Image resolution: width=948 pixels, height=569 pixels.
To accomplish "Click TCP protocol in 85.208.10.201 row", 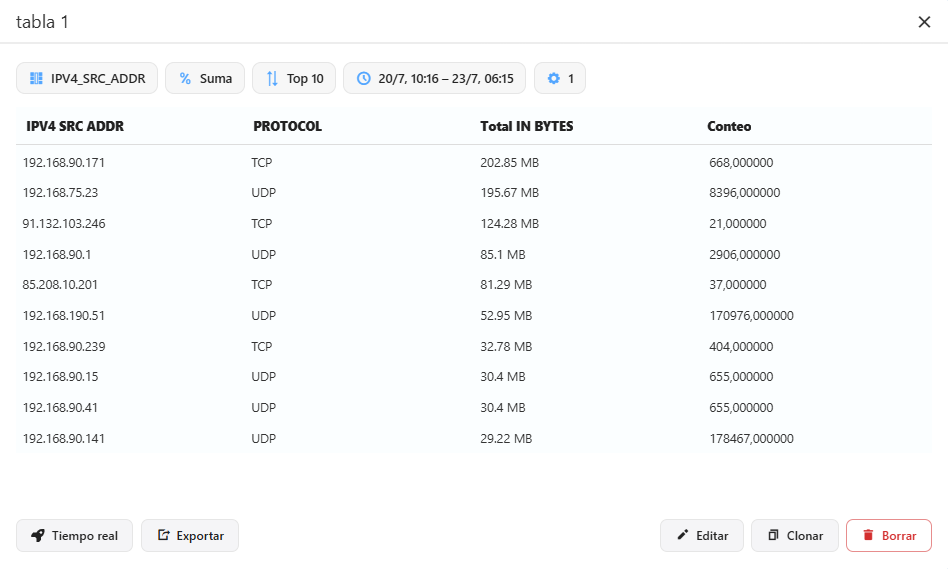I will click(x=262, y=285).
